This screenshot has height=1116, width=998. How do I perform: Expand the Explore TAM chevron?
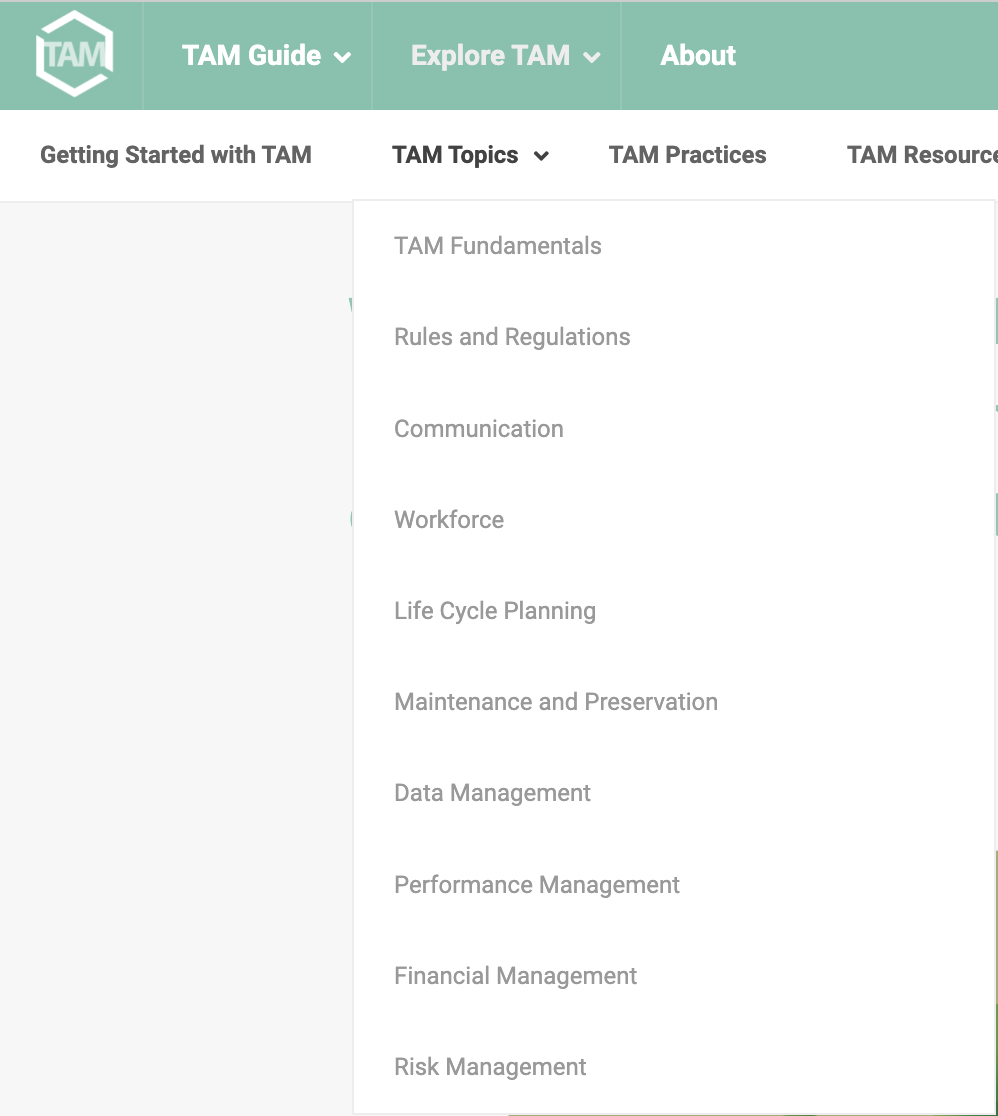(592, 58)
